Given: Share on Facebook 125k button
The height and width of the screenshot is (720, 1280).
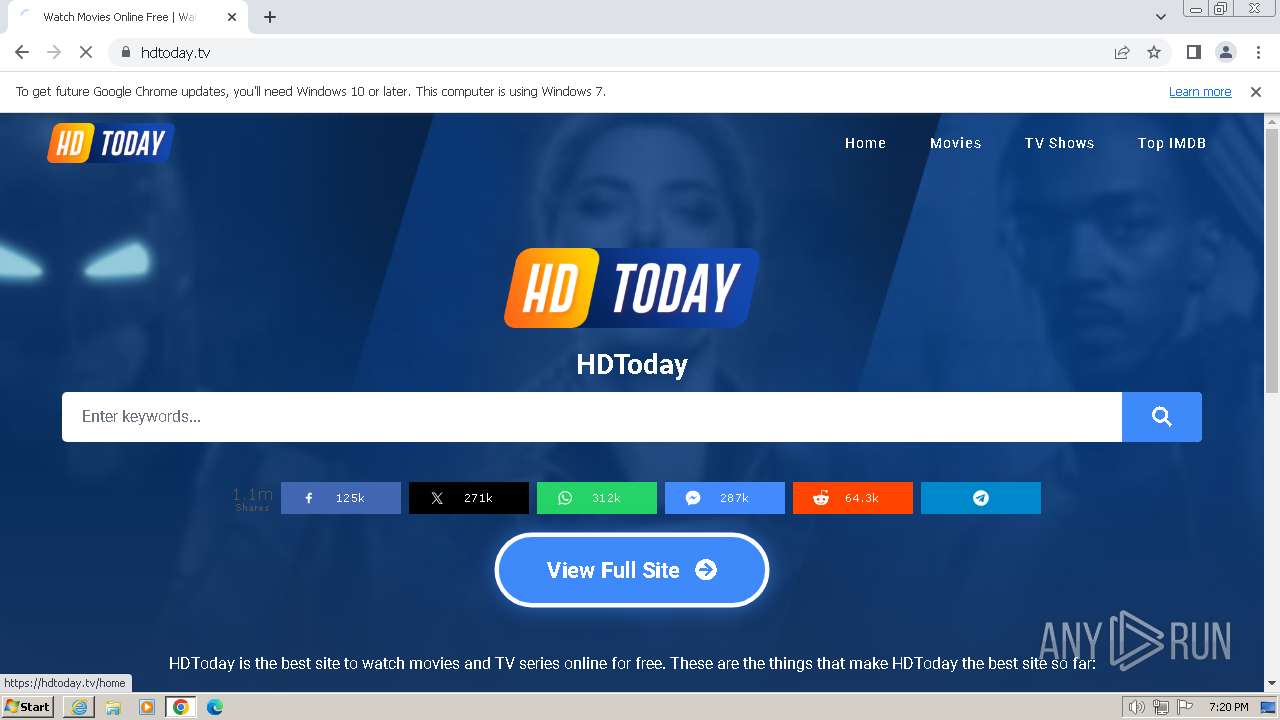Looking at the screenshot, I should point(341,498).
